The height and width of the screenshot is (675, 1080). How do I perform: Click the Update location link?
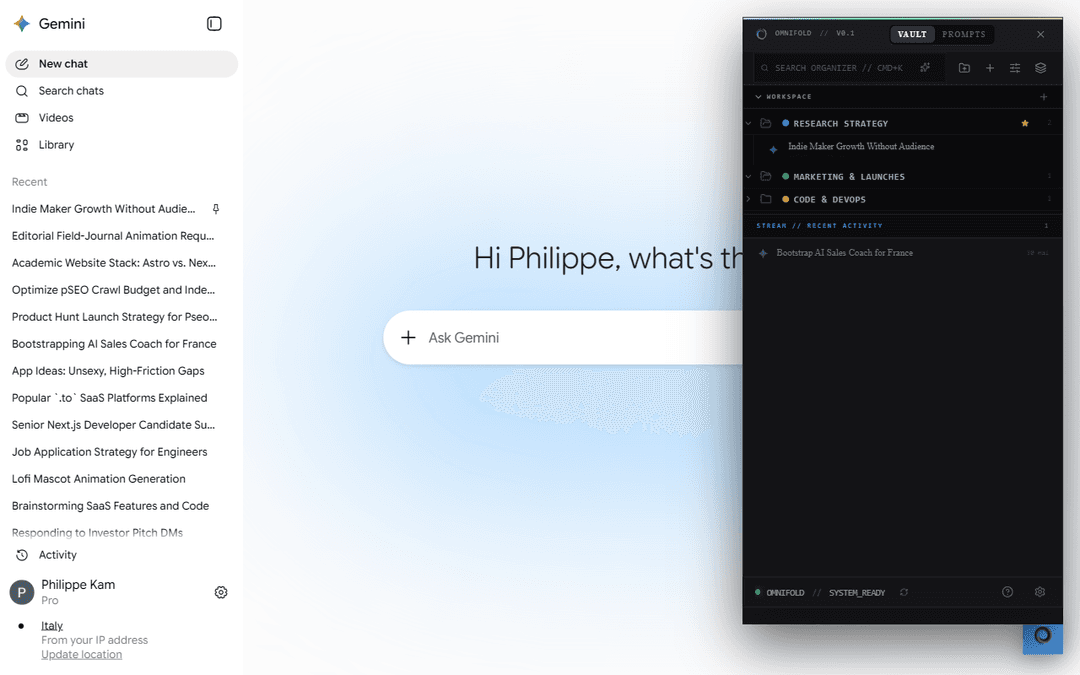click(x=81, y=654)
